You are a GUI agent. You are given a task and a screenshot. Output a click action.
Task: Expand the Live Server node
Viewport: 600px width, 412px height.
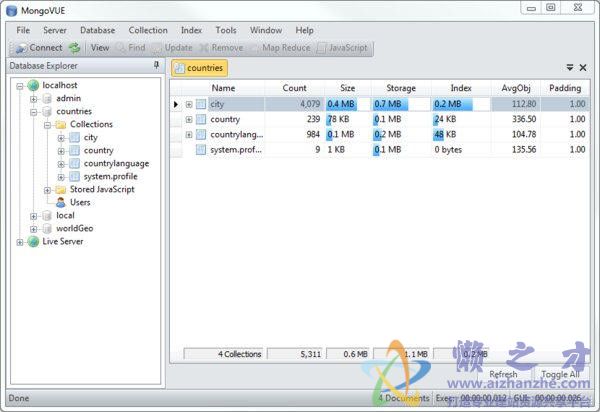coord(20,242)
